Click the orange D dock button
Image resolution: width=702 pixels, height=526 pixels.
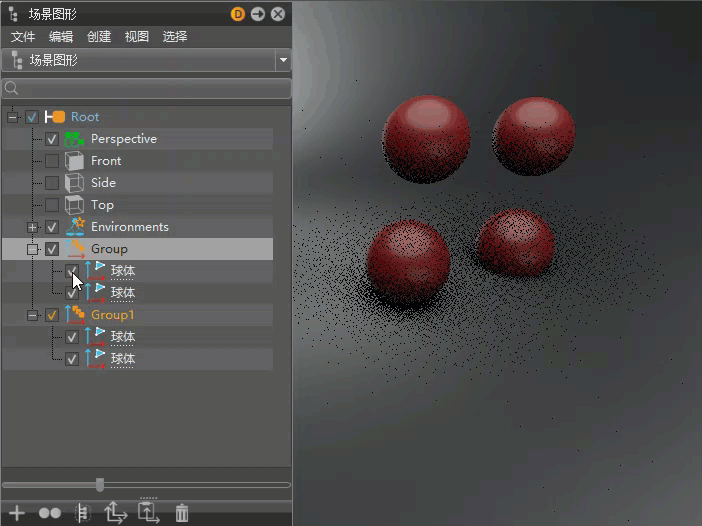238,14
